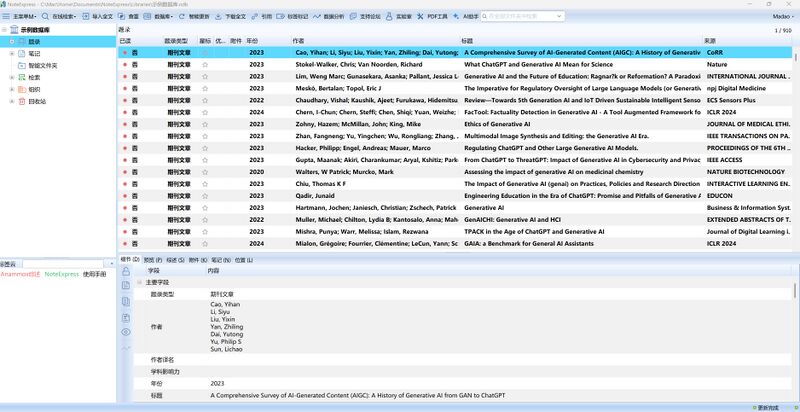
Task: Sort records by 年份 column header
Action: (252, 40)
